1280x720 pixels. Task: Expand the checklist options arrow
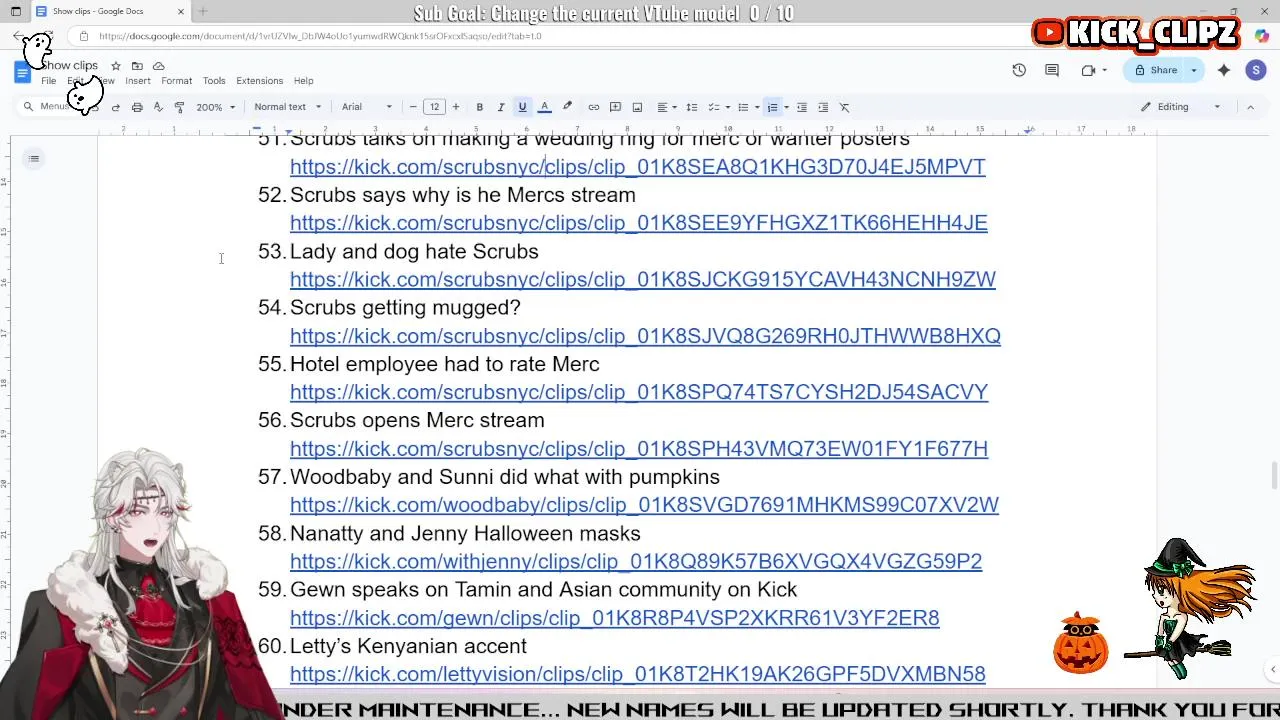(727, 107)
